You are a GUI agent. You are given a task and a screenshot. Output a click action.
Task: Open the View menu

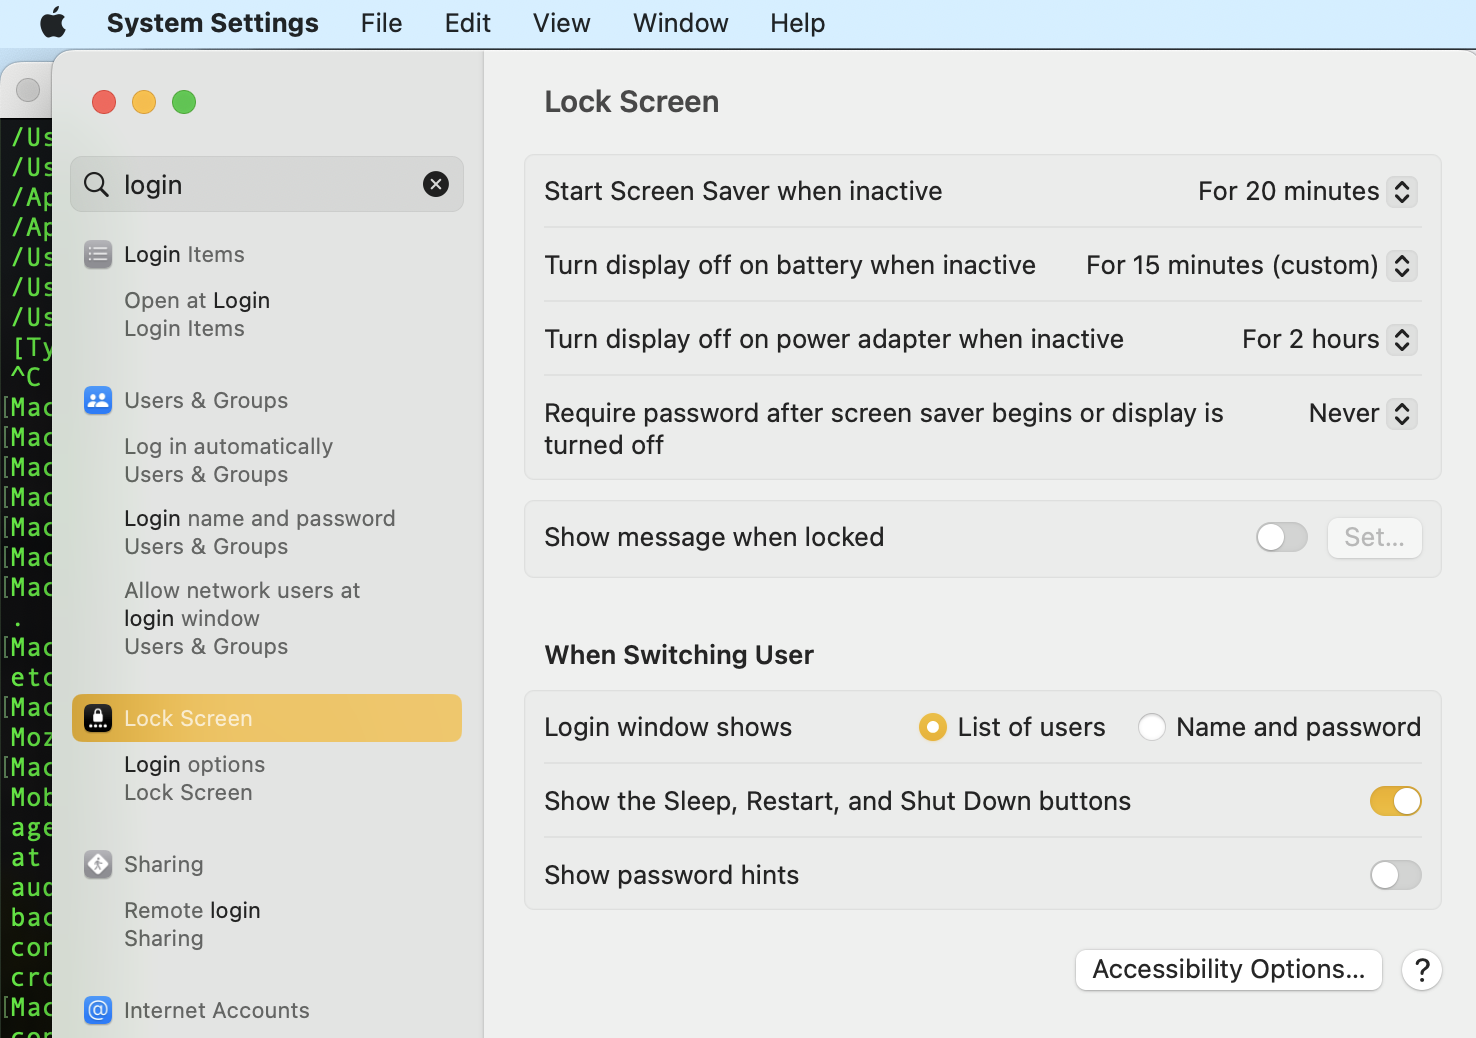point(561,23)
